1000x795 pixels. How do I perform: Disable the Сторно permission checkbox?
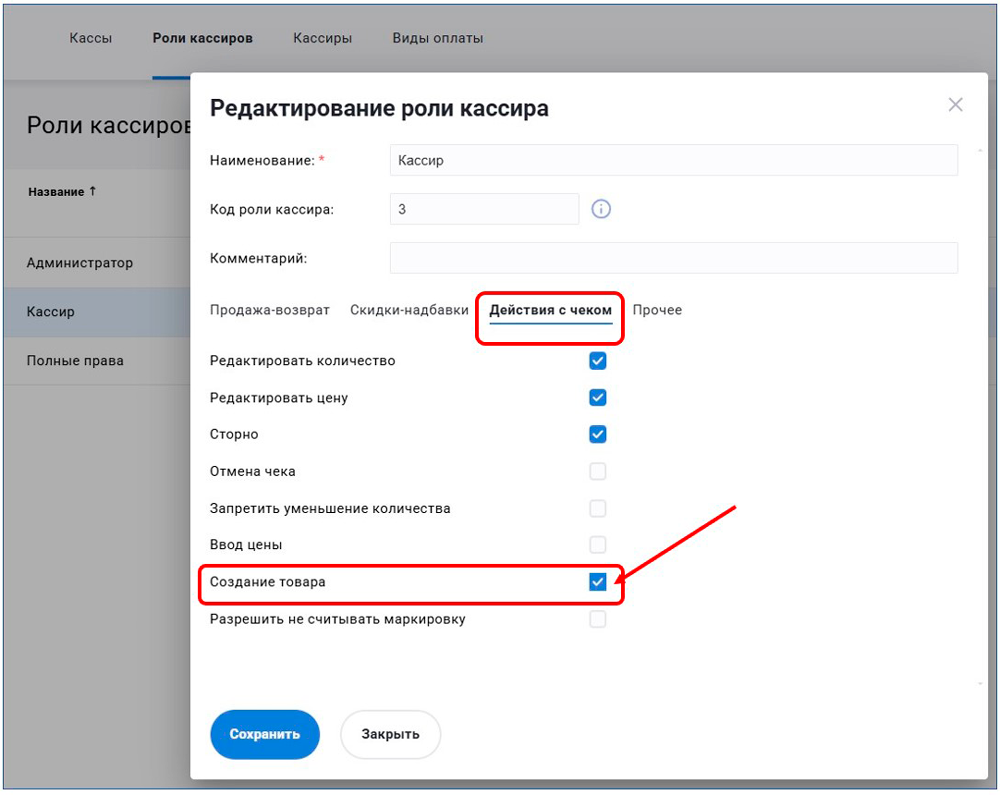point(598,435)
